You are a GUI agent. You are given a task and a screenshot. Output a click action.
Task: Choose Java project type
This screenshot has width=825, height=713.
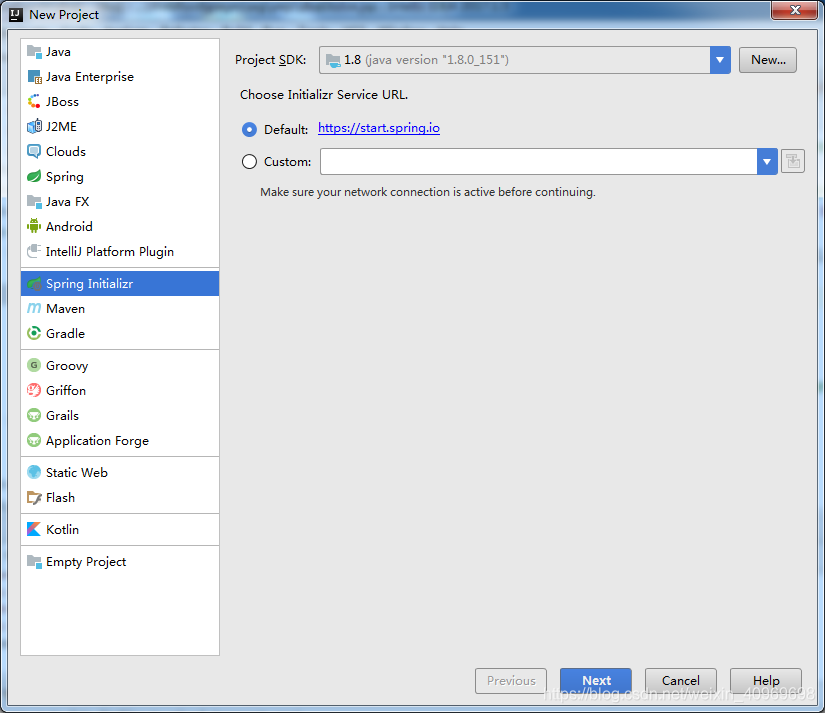pos(120,52)
